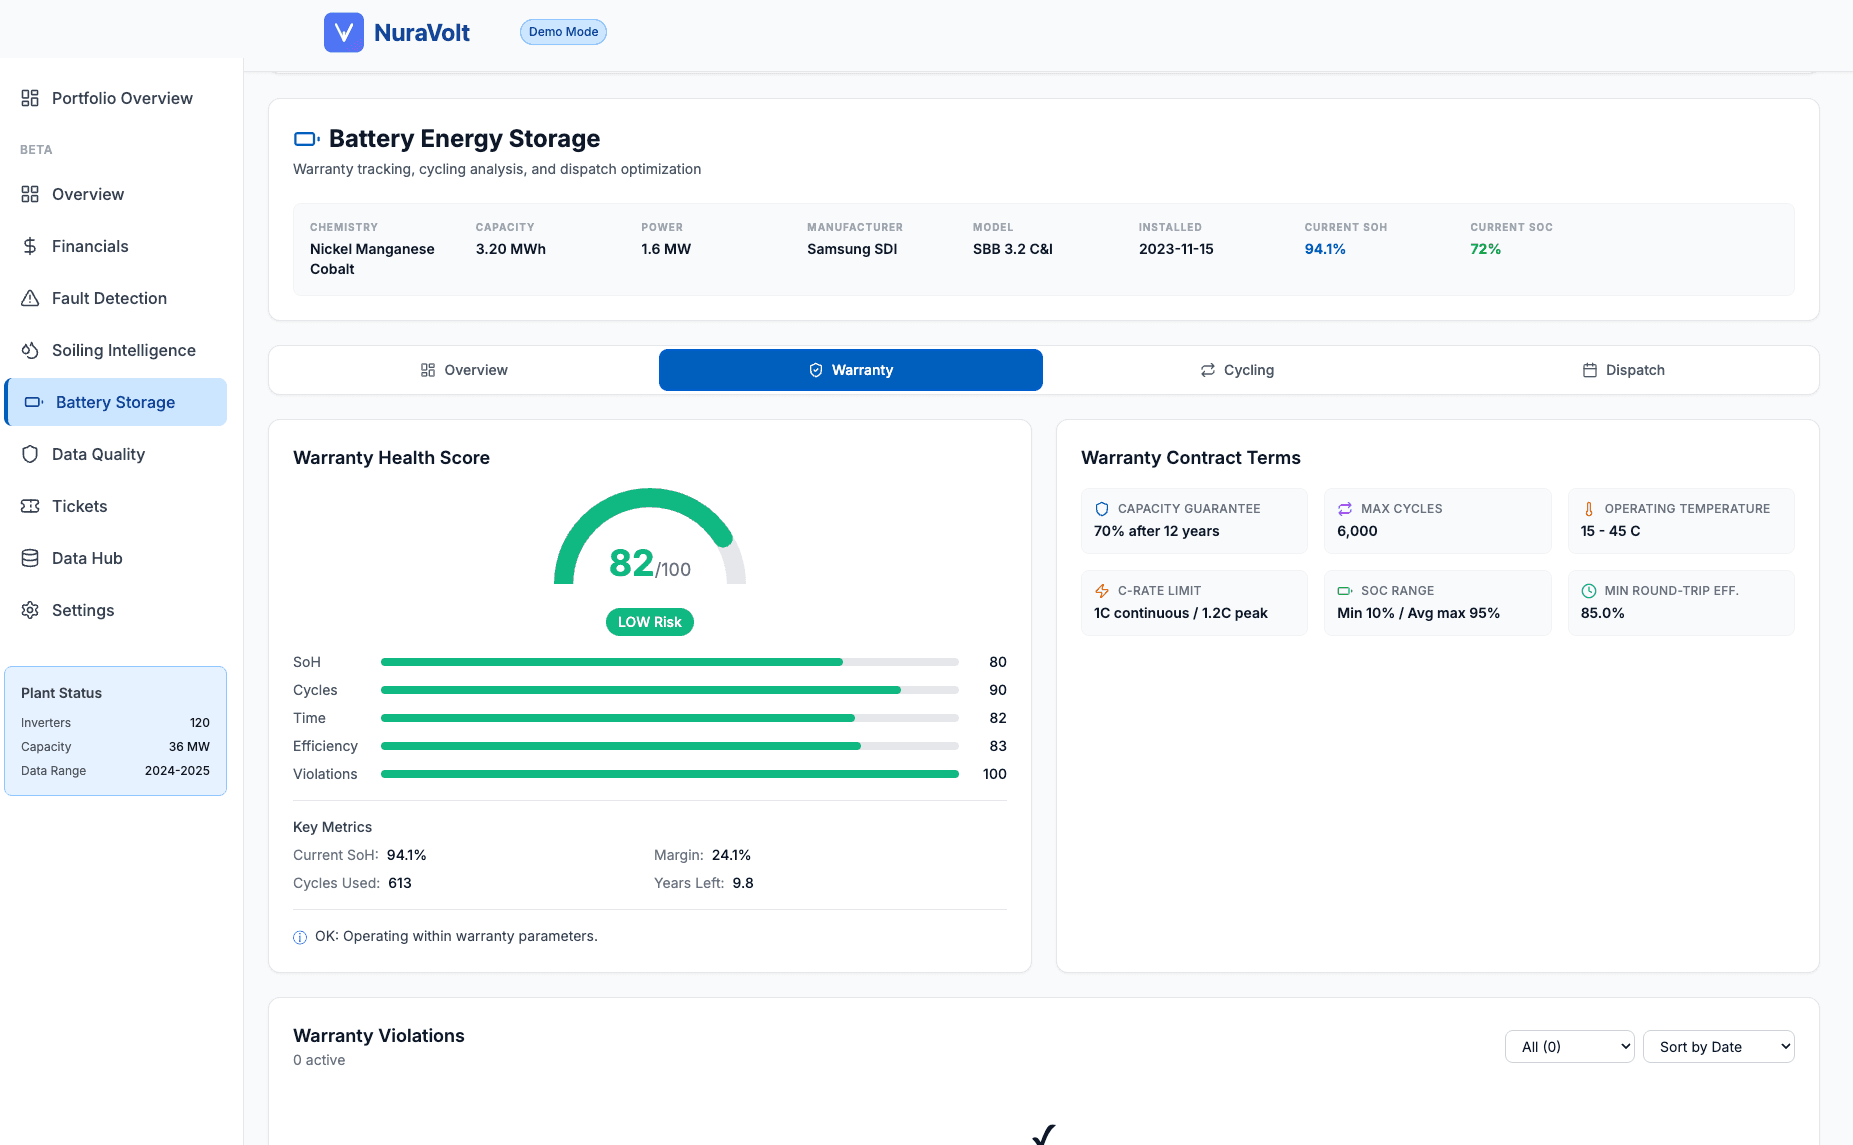The width and height of the screenshot is (1853, 1145).
Task: Switch to the Overview tab
Action: click(x=464, y=370)
